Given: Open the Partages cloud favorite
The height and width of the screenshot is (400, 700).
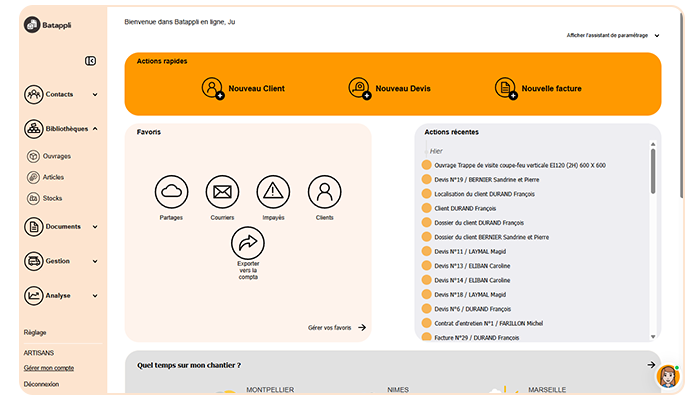Looking at the screenshot, I should click(171, 192).
